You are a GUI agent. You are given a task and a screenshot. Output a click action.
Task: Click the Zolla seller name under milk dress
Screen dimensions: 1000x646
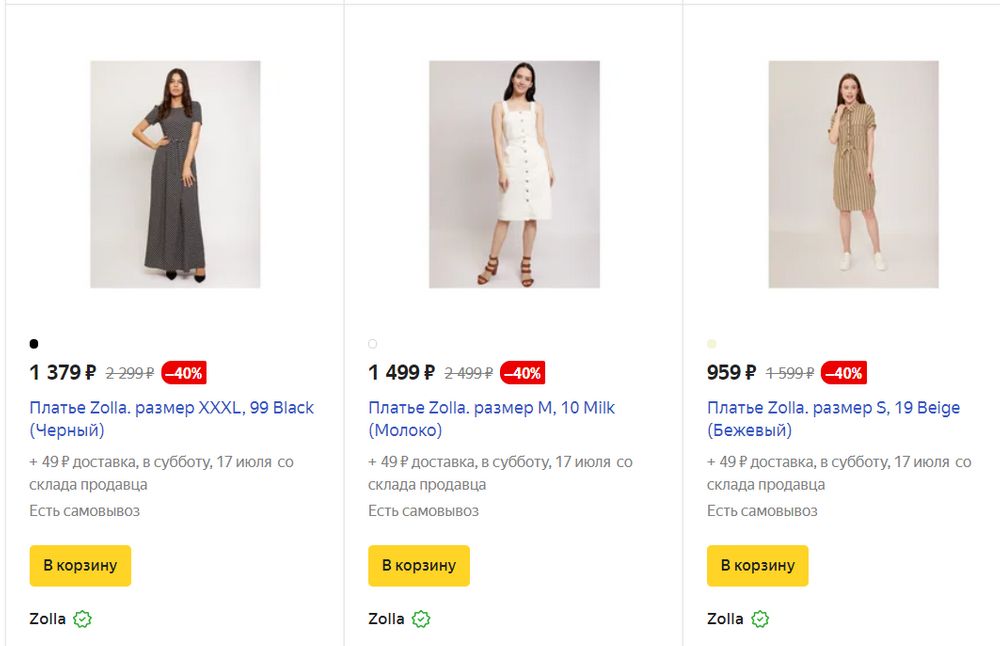[386, 619]
